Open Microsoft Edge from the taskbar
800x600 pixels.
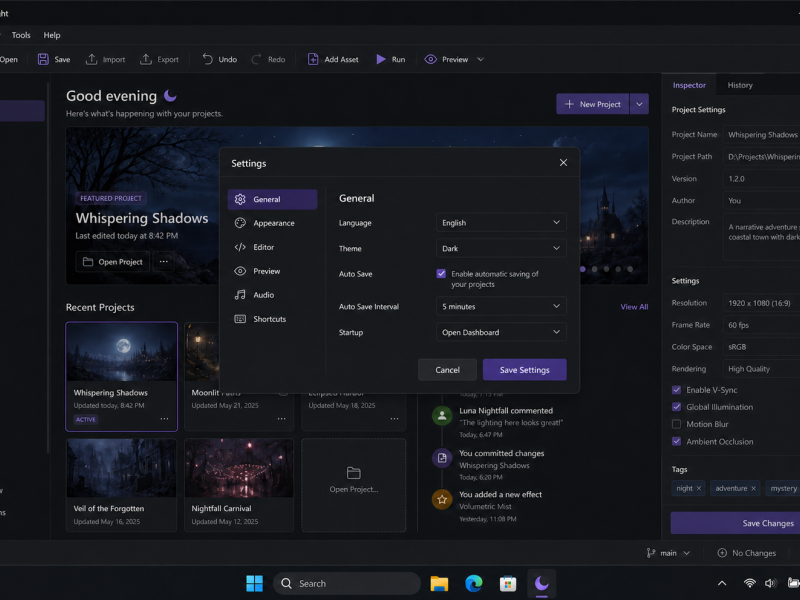click(x=473, y=583)
